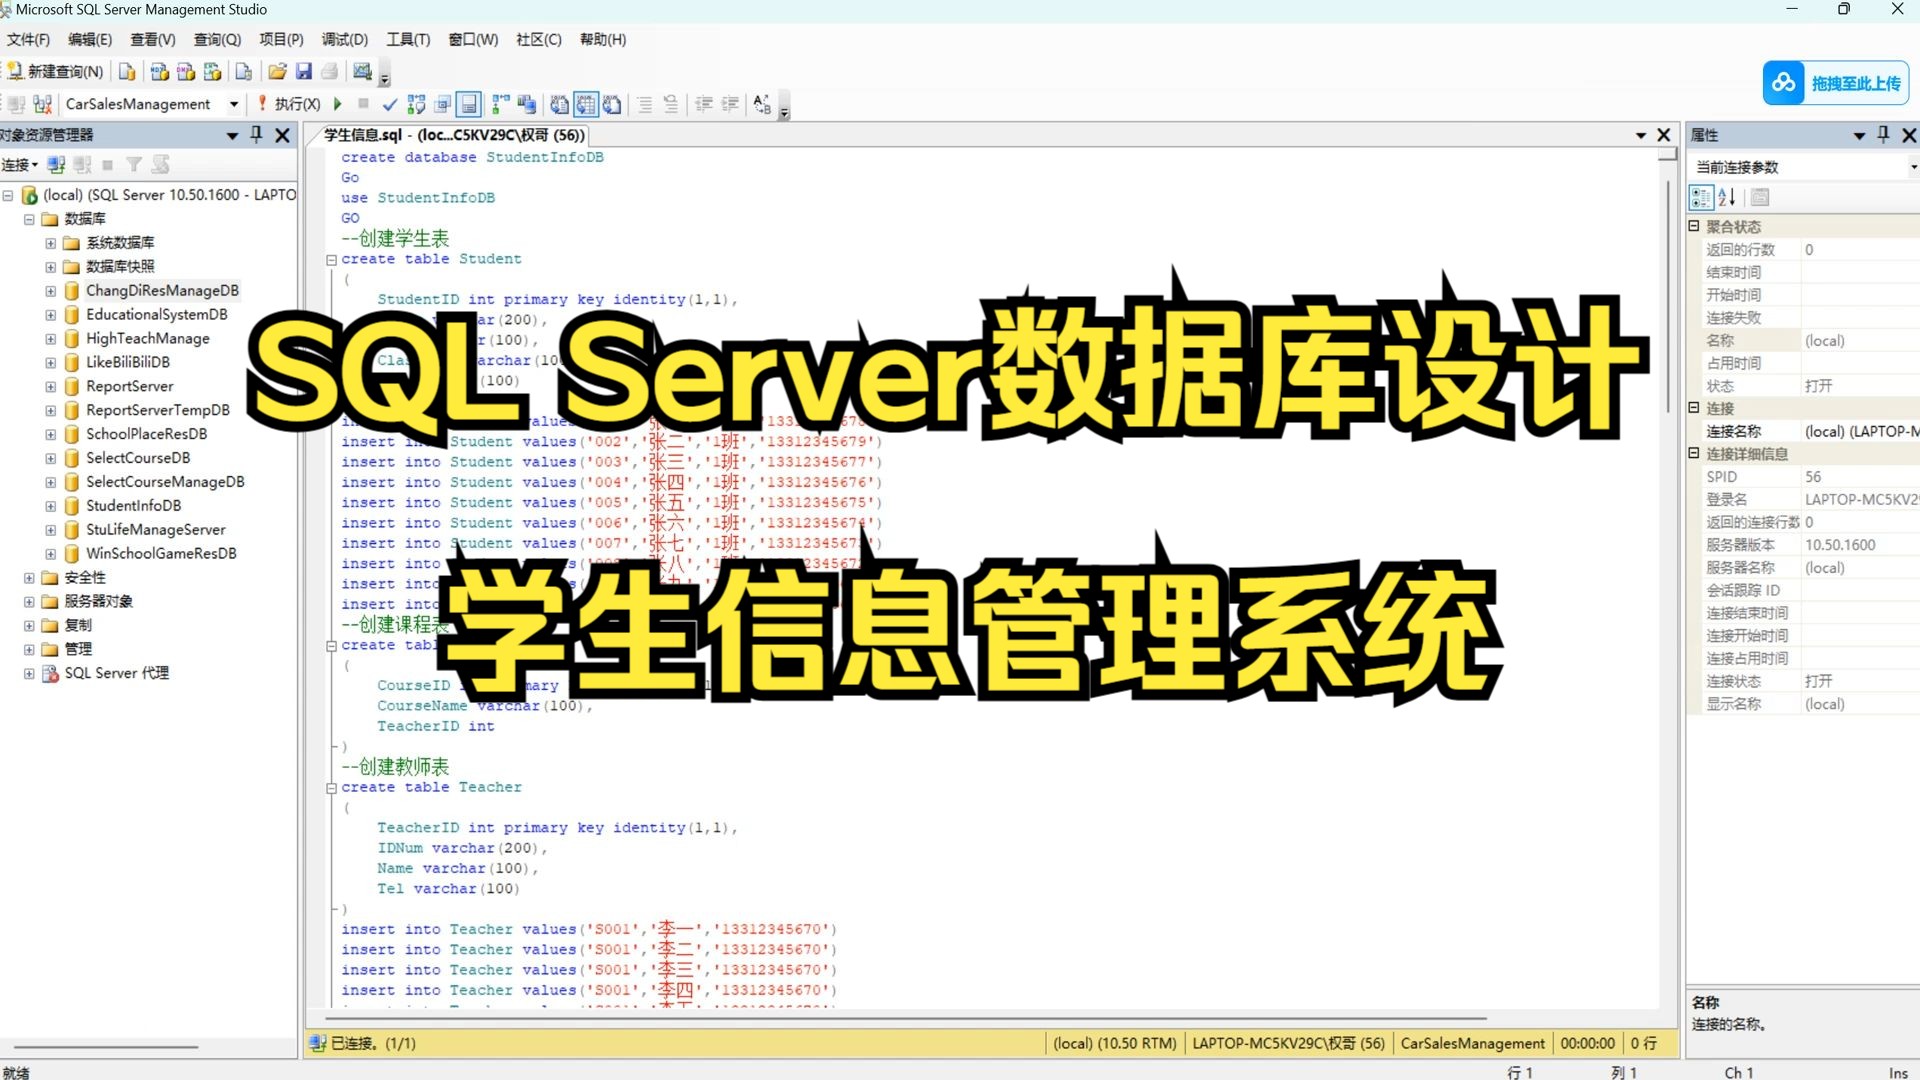Image resolution: width=1920 pixels, height=1080 pixels.
Task: Open the 工具(T) menu
Action: pos(408,39)
